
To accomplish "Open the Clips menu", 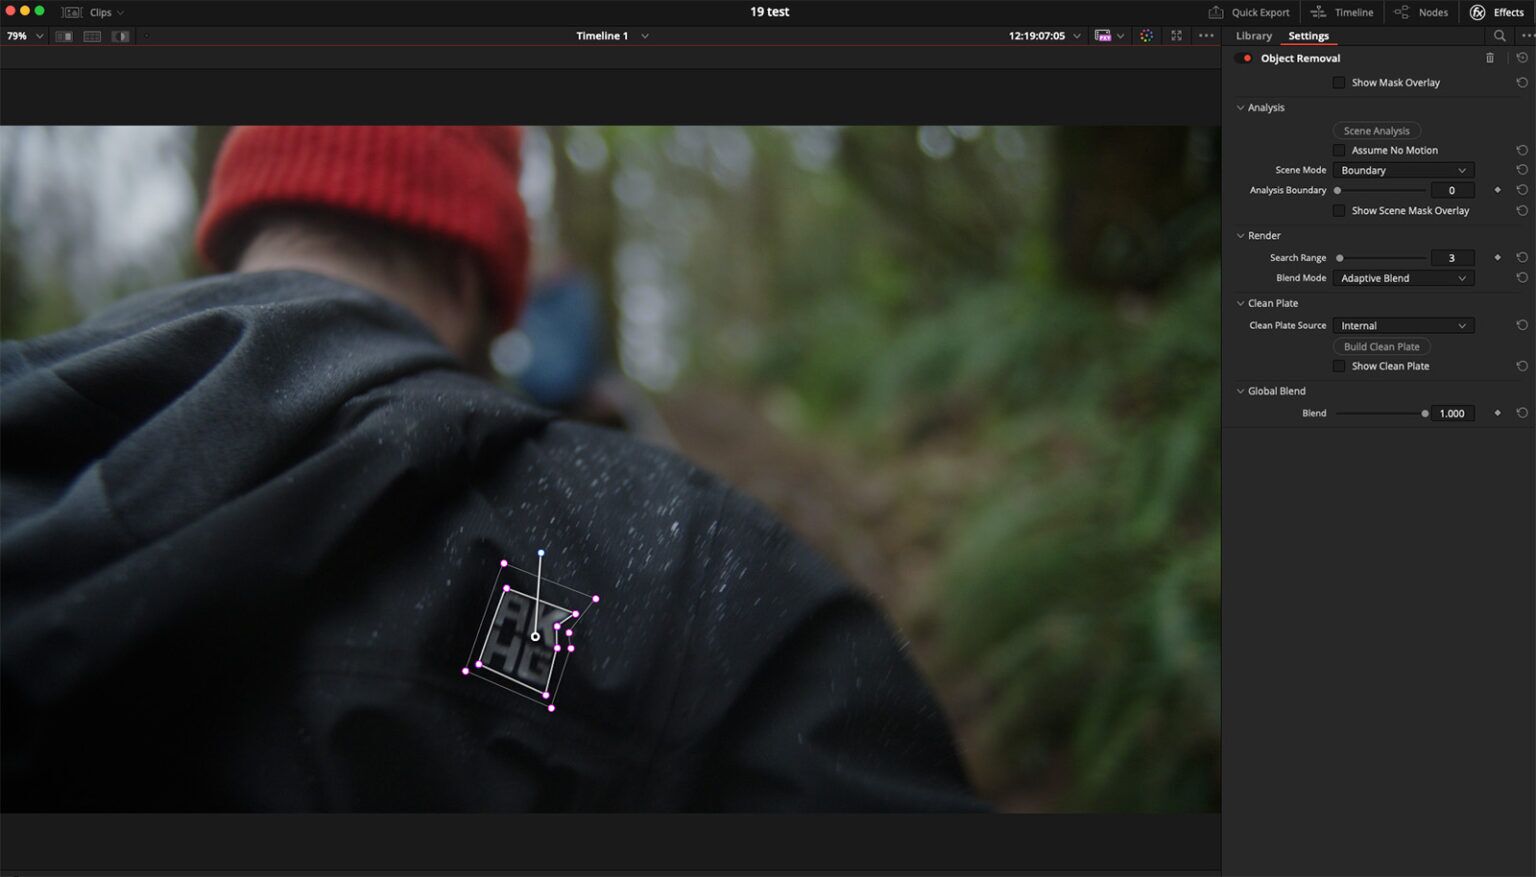I will click(98, 12).
